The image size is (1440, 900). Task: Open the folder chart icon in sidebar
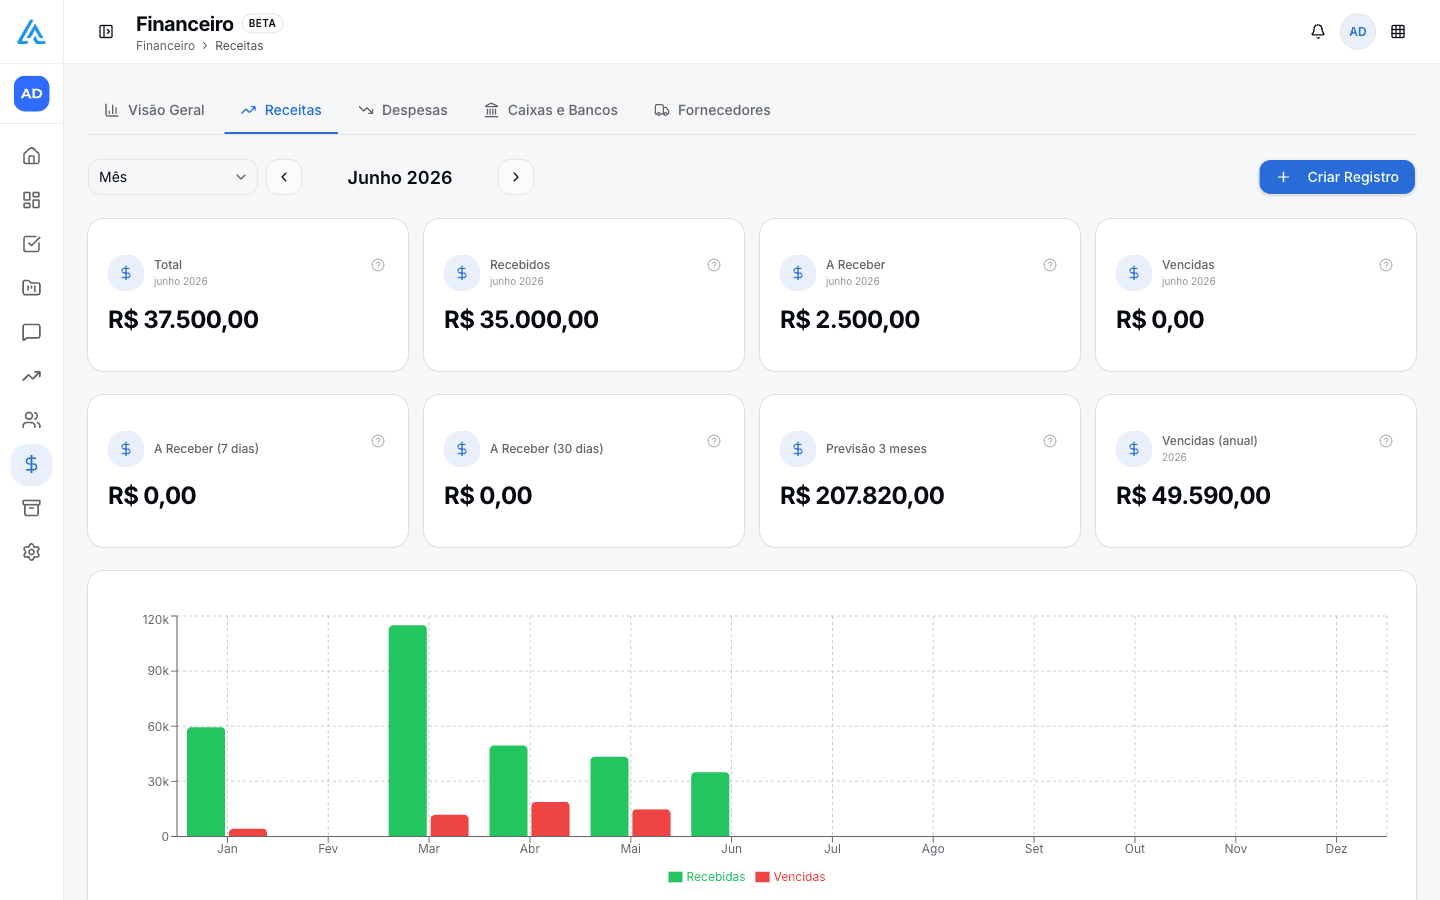coord(32,288)
